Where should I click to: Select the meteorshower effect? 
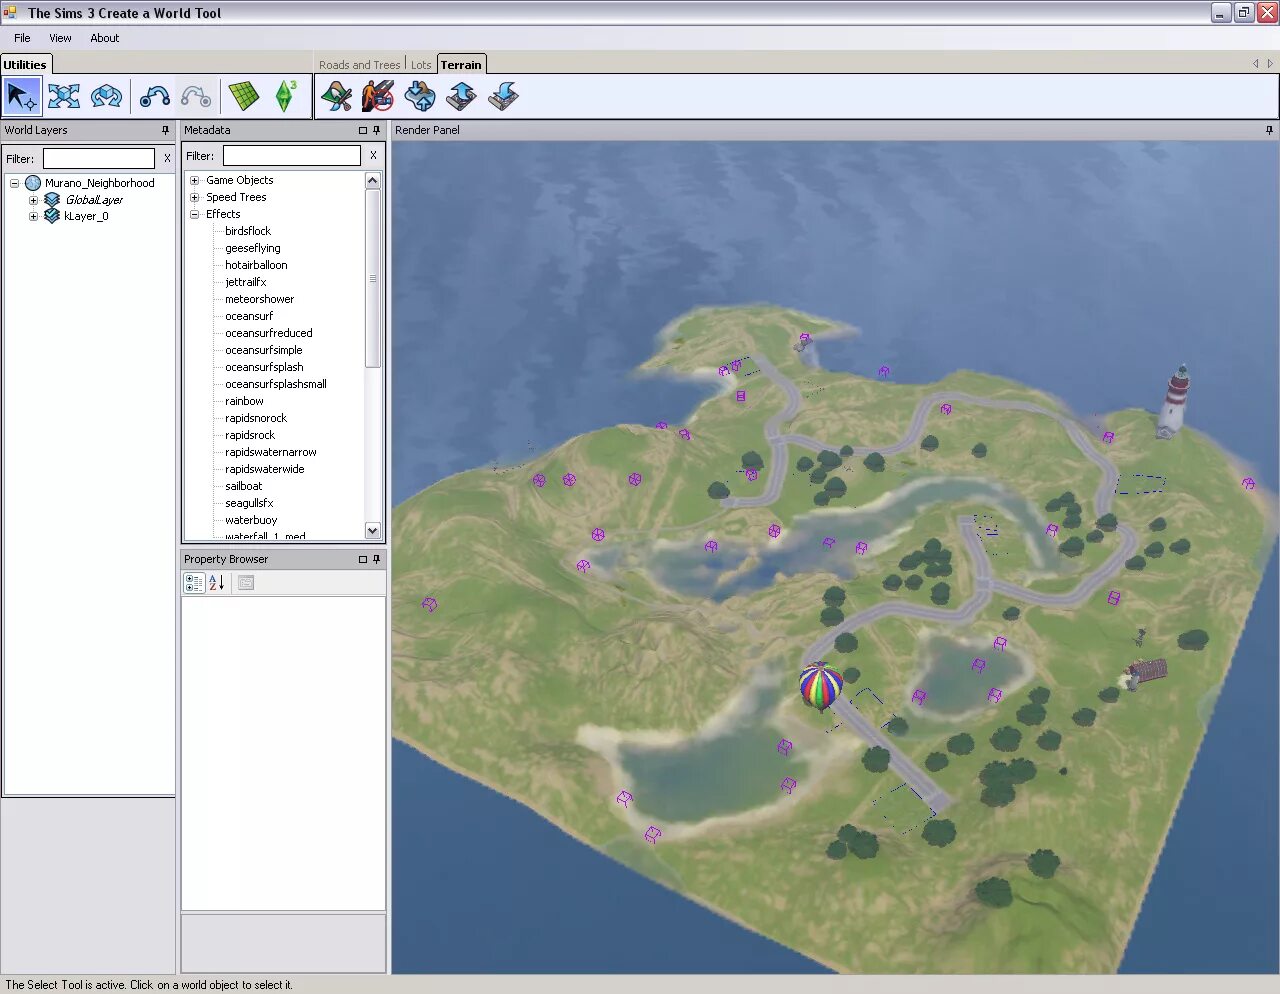click(x=260, y=299)
